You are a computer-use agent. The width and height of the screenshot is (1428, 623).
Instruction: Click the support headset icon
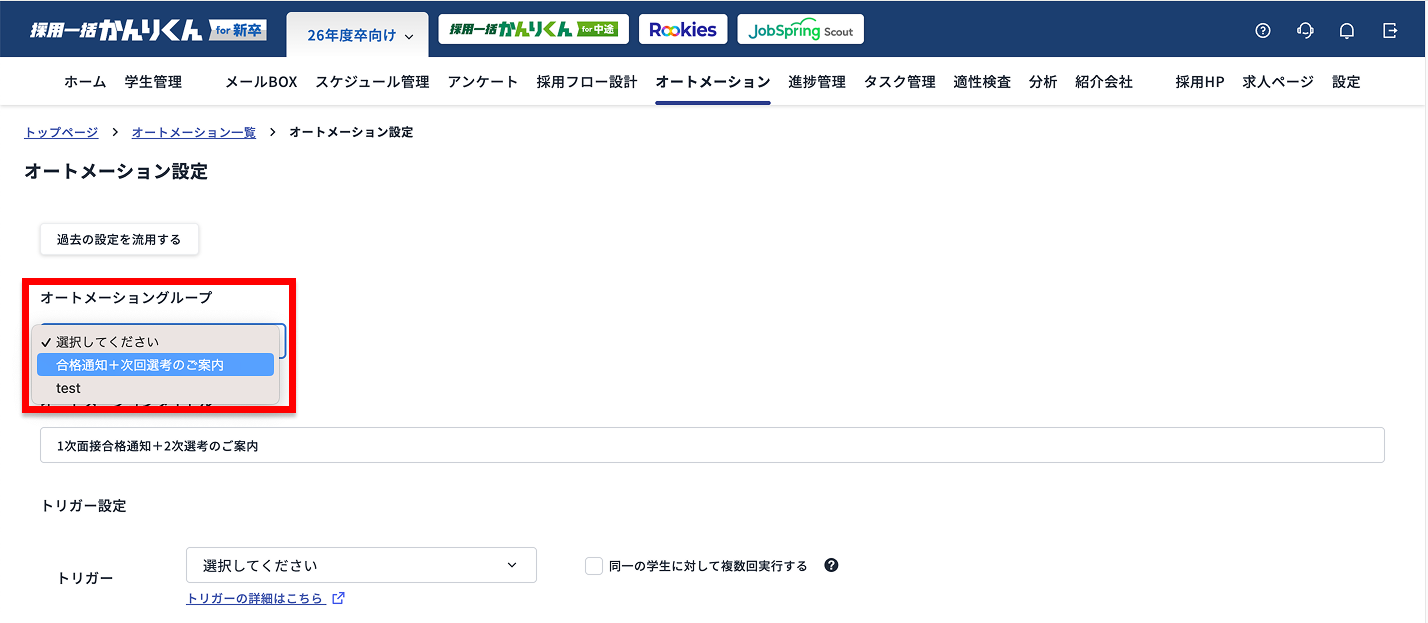1305,30
